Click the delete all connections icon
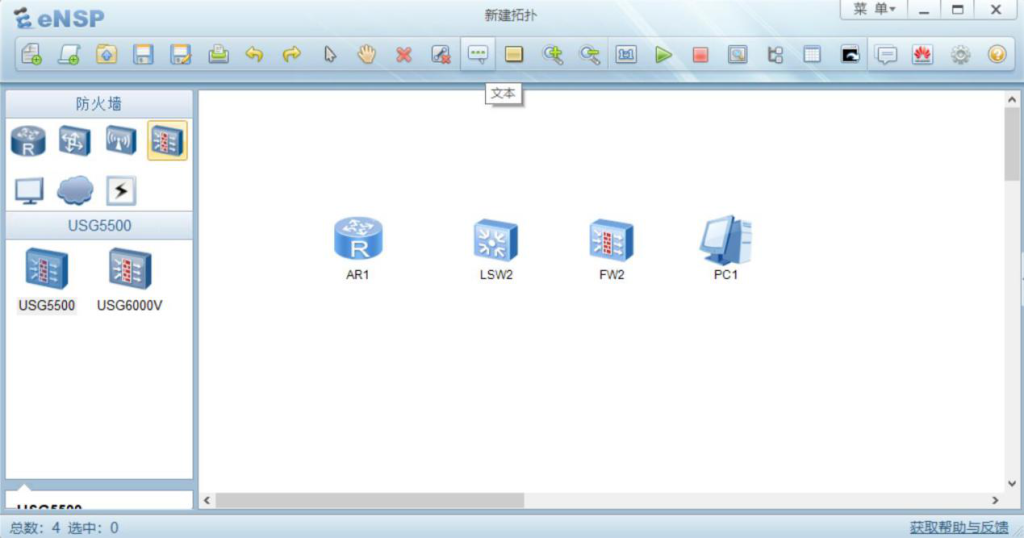The width and height of the screenshot is (1024, 538). coord(441,54)
